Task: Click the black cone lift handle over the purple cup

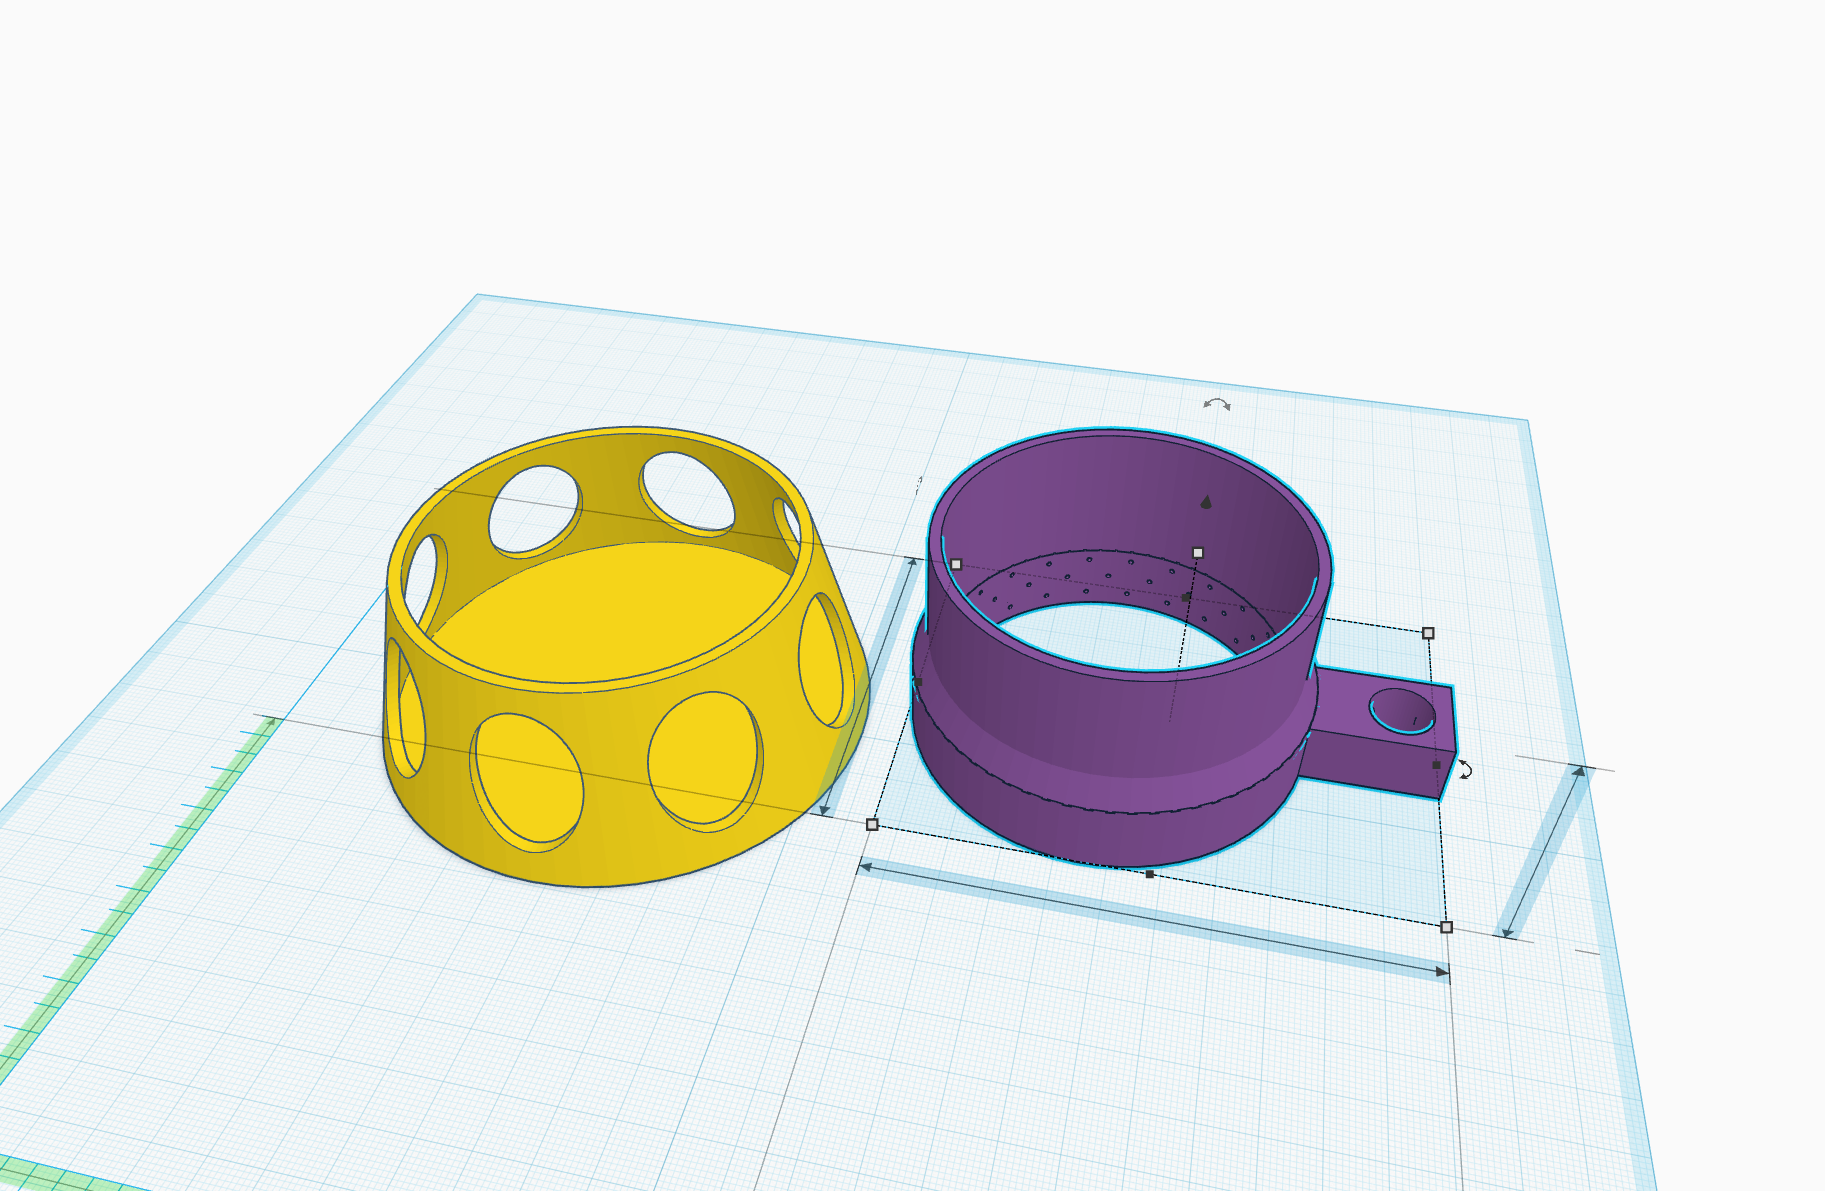Action: pos(1206,501)
